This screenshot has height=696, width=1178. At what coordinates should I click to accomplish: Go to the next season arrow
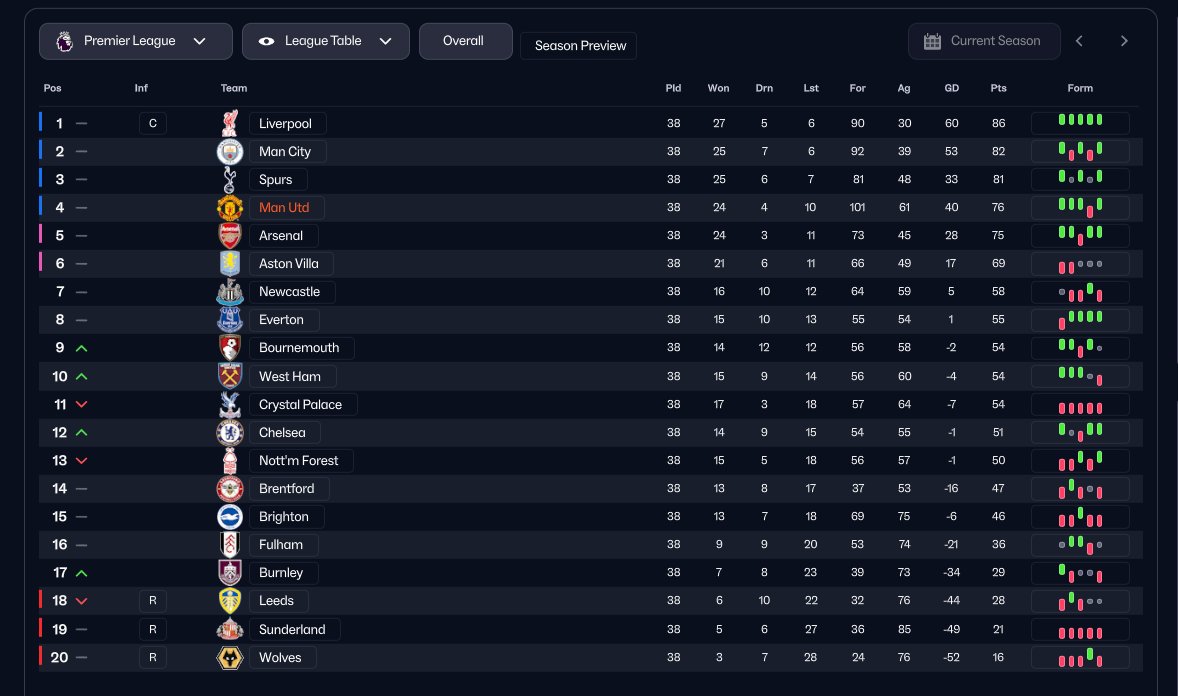(x=1124, y=41)
